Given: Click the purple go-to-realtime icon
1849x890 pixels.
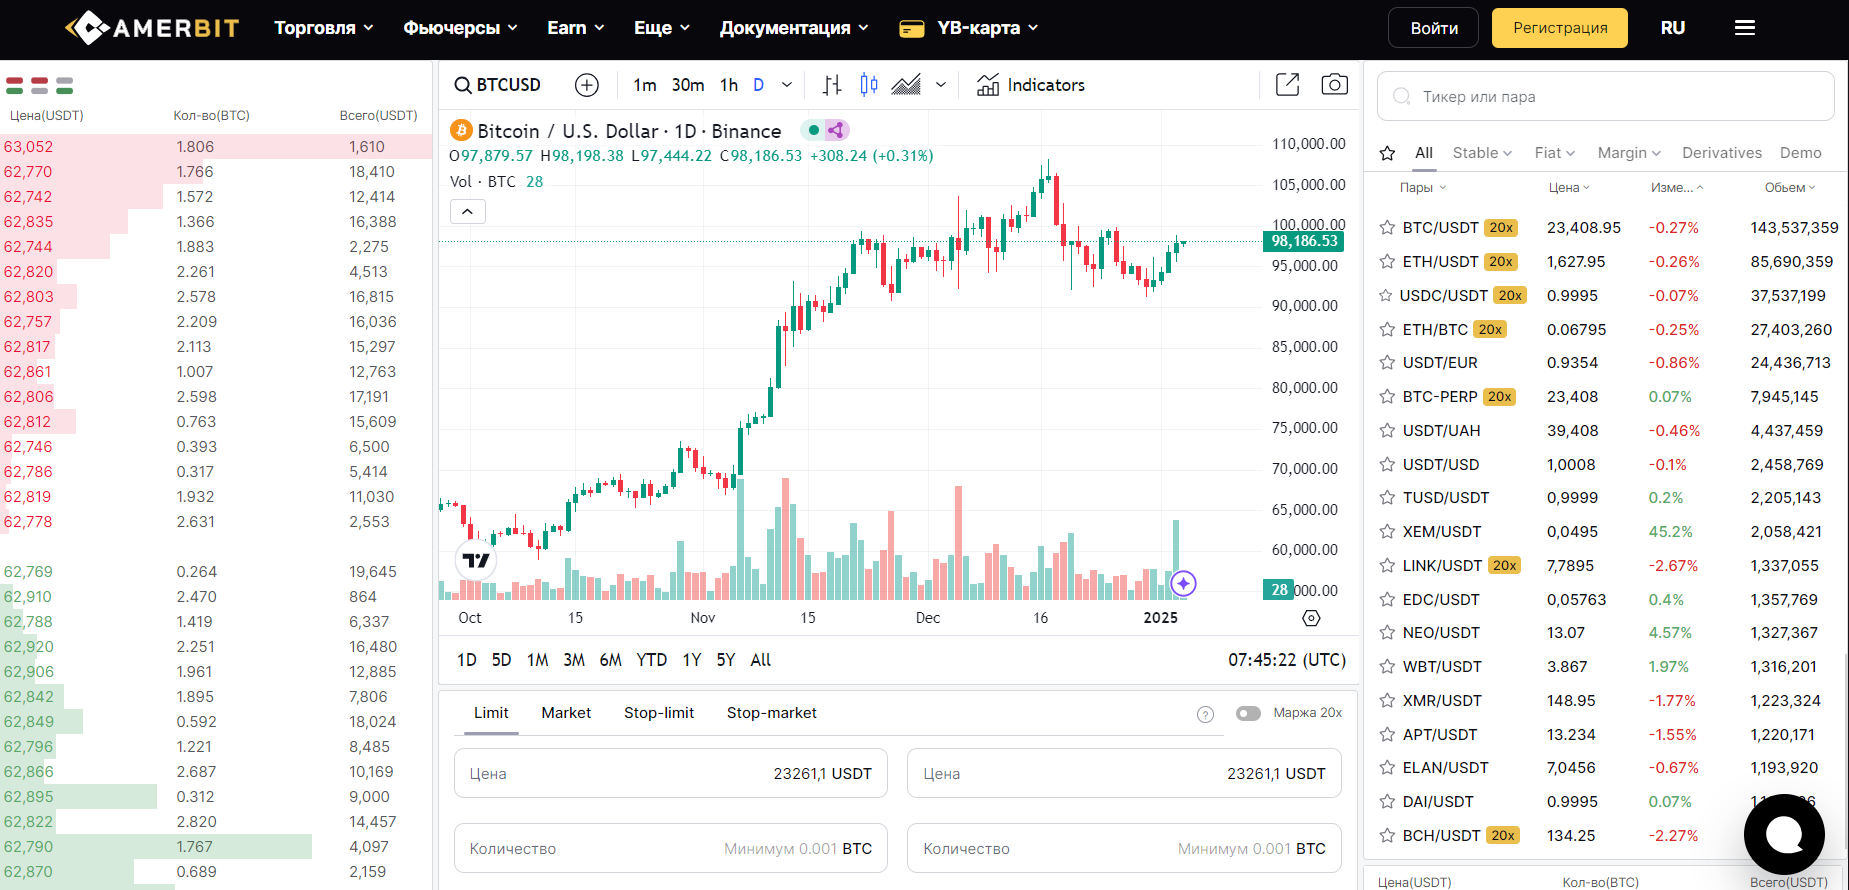Looking at the screenshot, I should [x=1183, y=583].
